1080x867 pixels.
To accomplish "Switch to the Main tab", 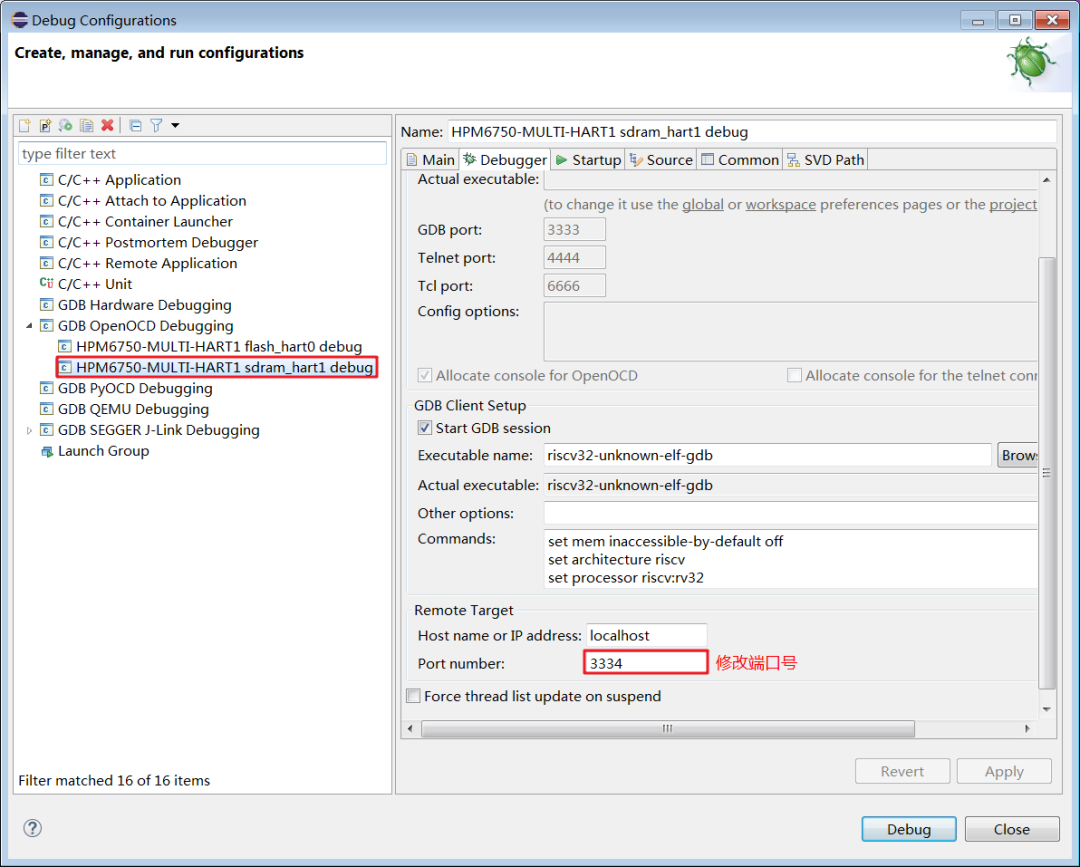I will click(430, 160).
